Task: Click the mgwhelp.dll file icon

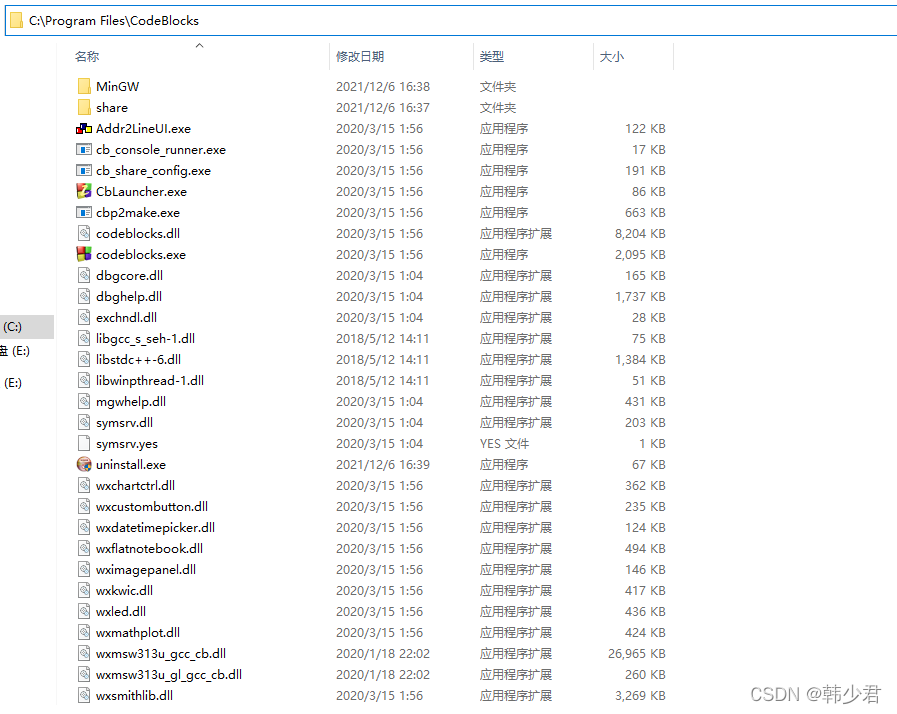Action: point(84,402)
